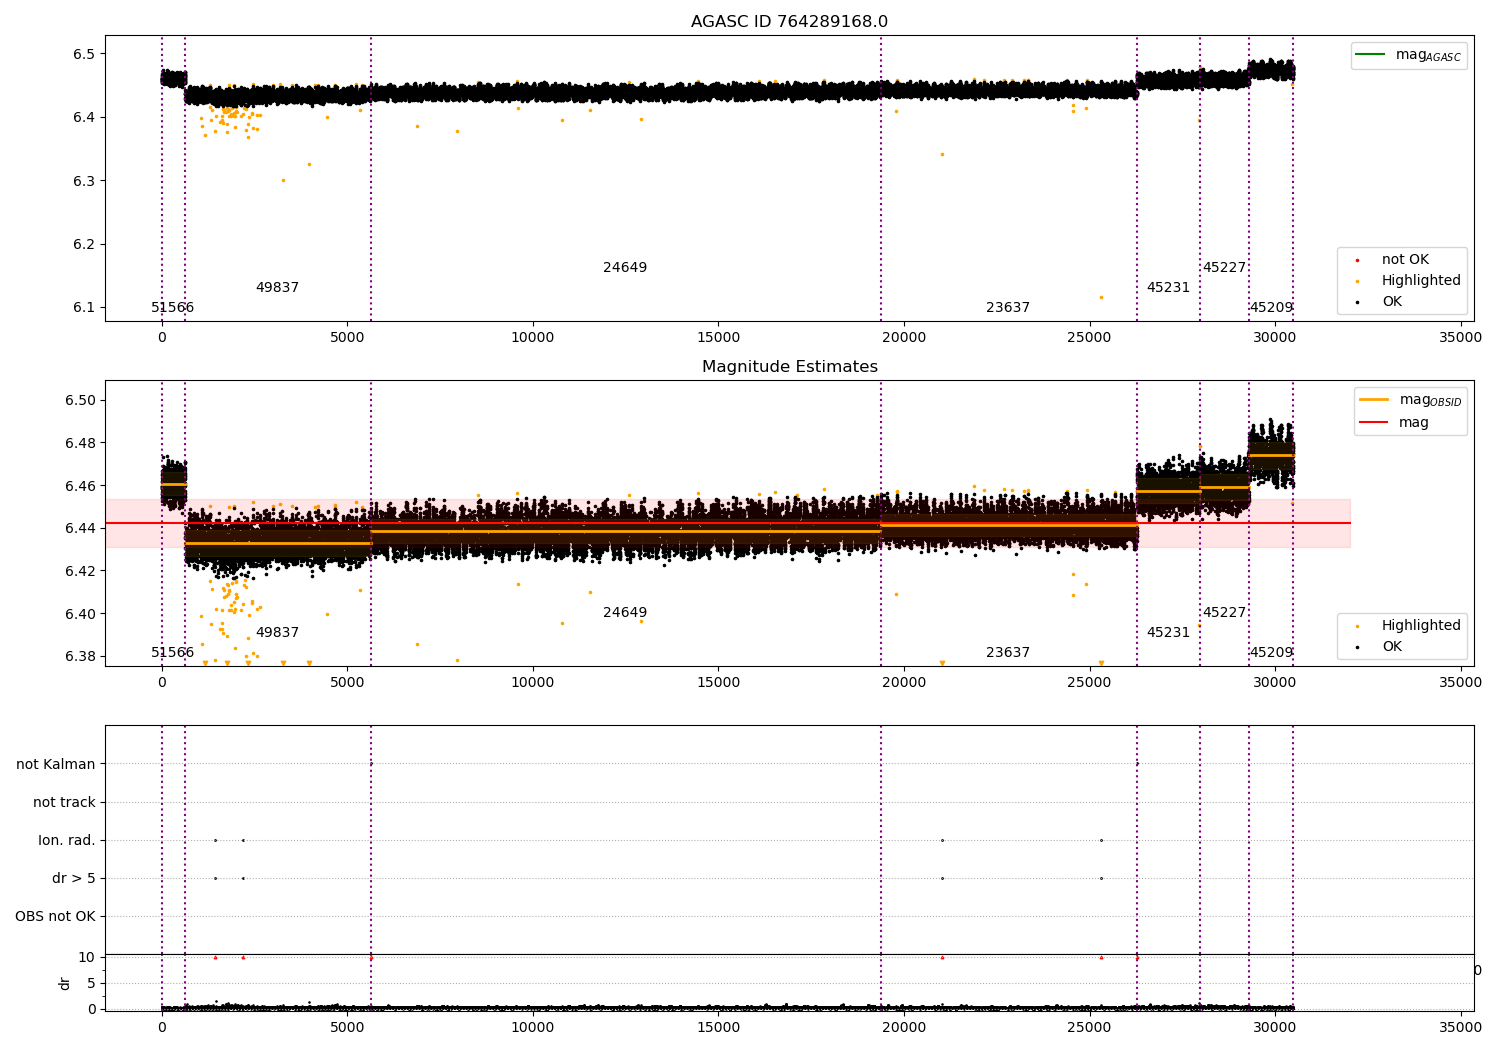Select the 'not OK' legend entry in top plot
Image resolution: width=1500 pixels, height=1050 pixels.
[x=1405, y=260]
